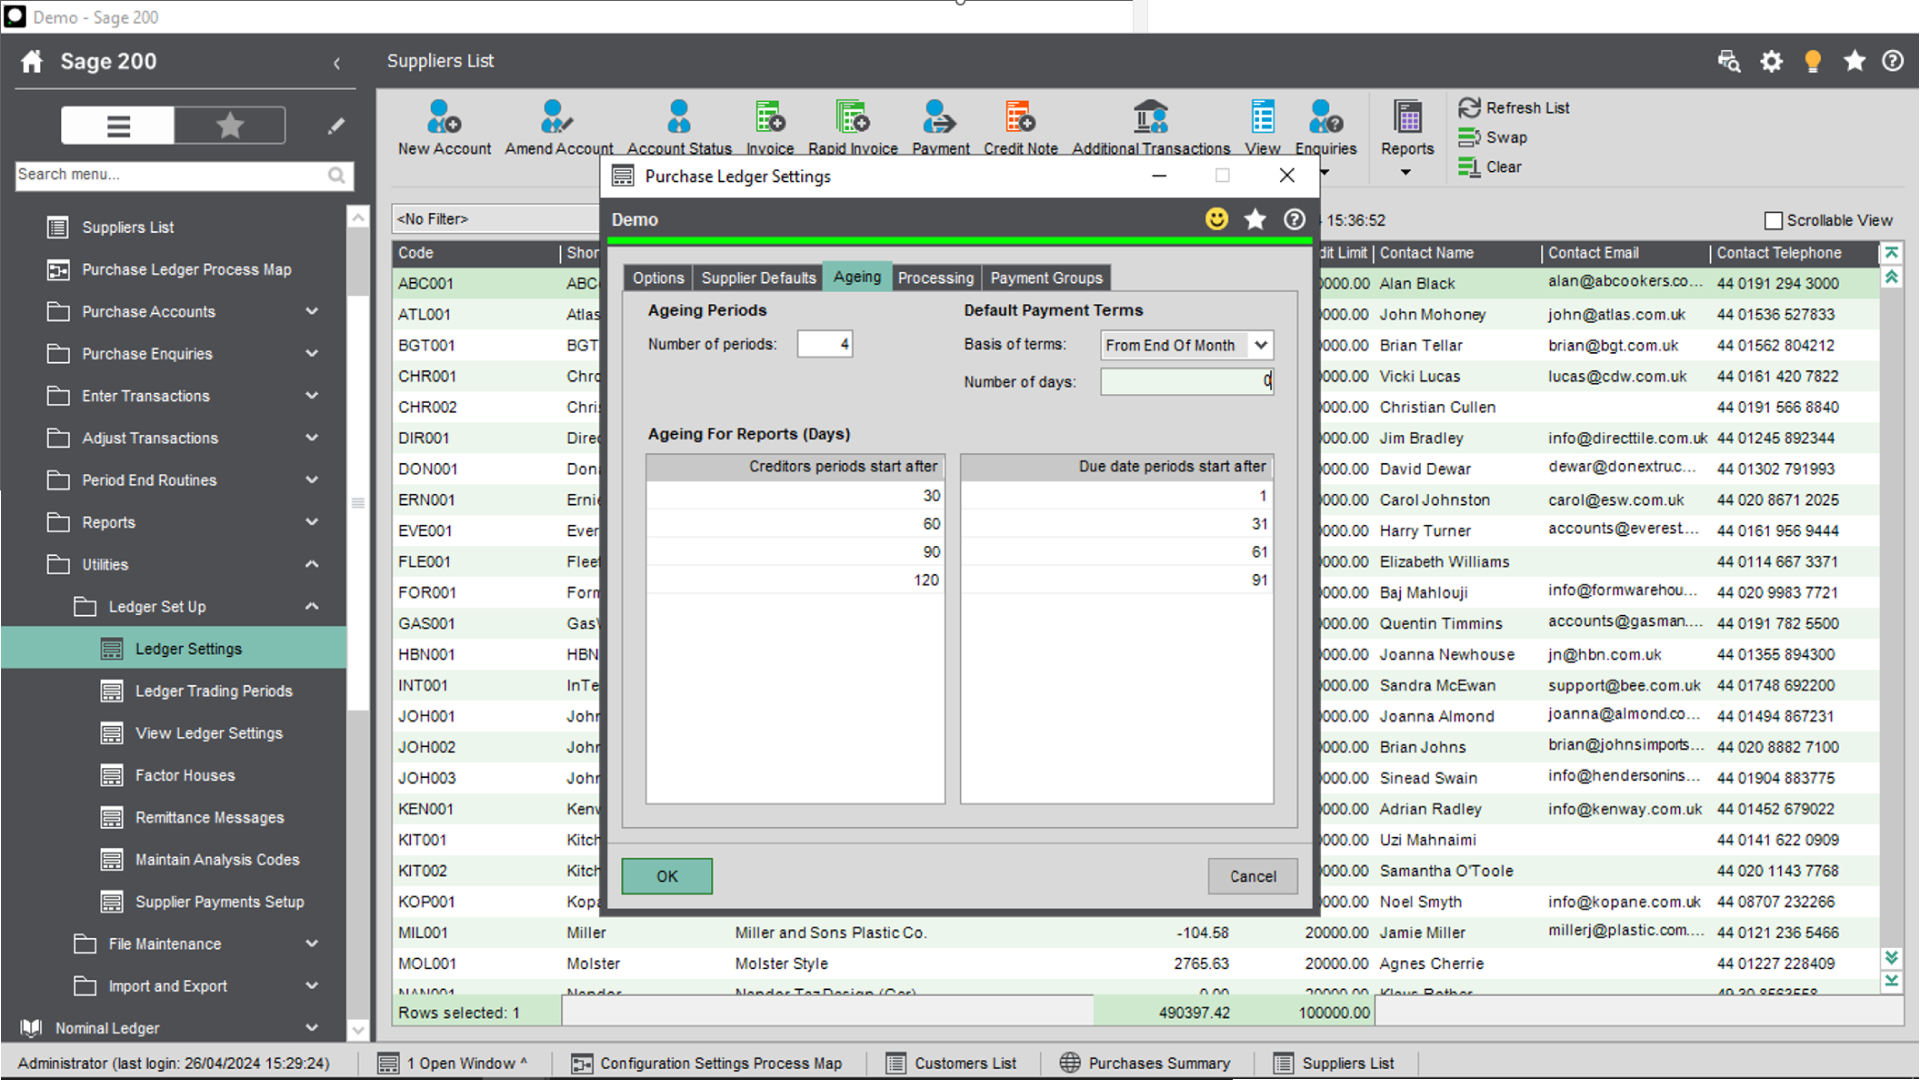This screenshot has width=1920, height=1080.
Task: Open the Reports toolbar menu
Action: (1407, 137)
